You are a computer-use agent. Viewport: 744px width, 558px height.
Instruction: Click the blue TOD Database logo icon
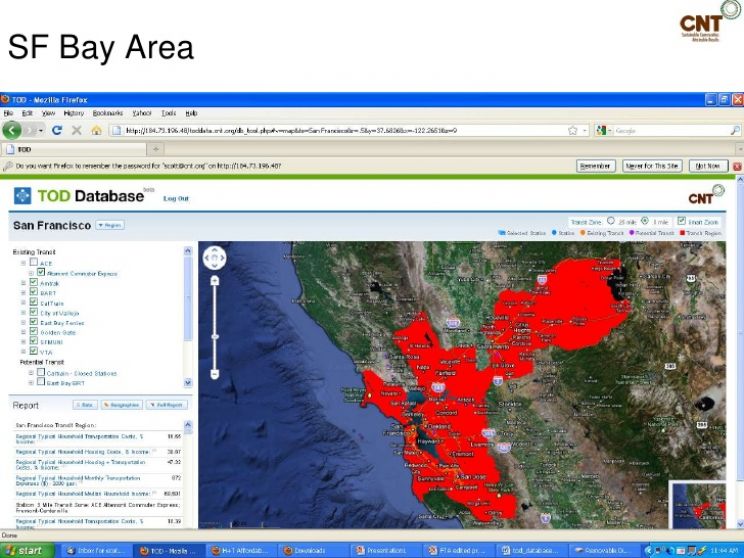click(22, 195)
